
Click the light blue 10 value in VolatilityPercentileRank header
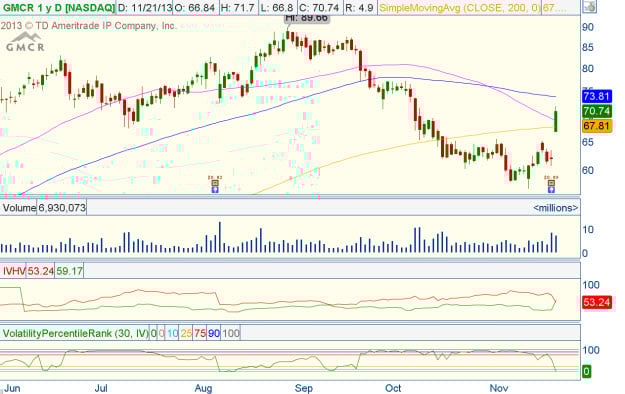tap(172, 333)
